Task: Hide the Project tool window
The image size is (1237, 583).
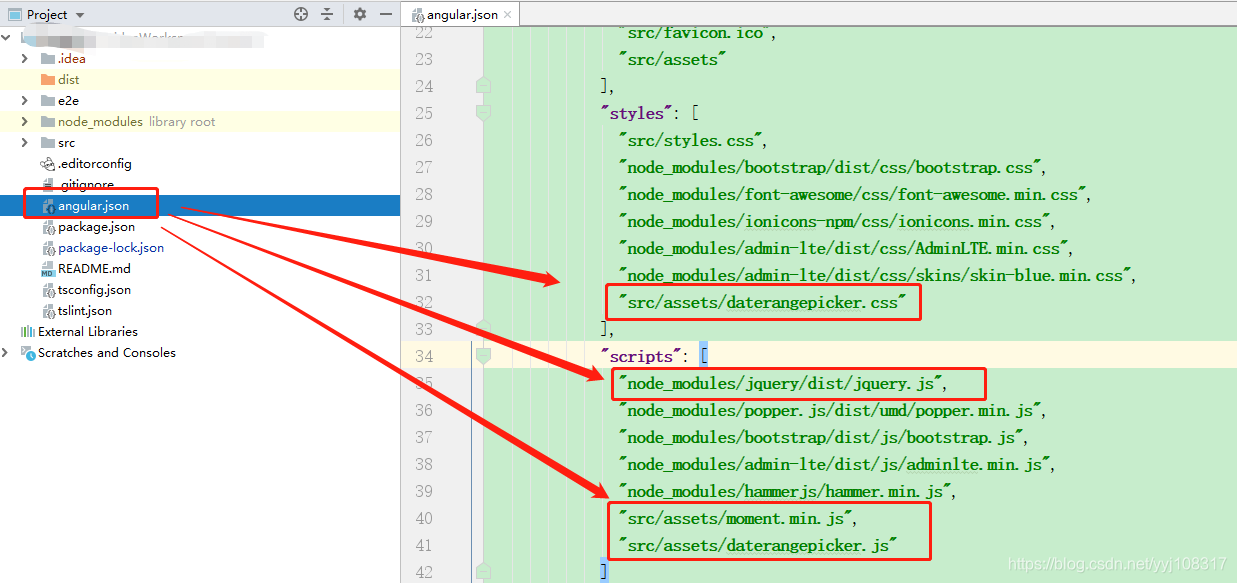Action: point(384,14)
